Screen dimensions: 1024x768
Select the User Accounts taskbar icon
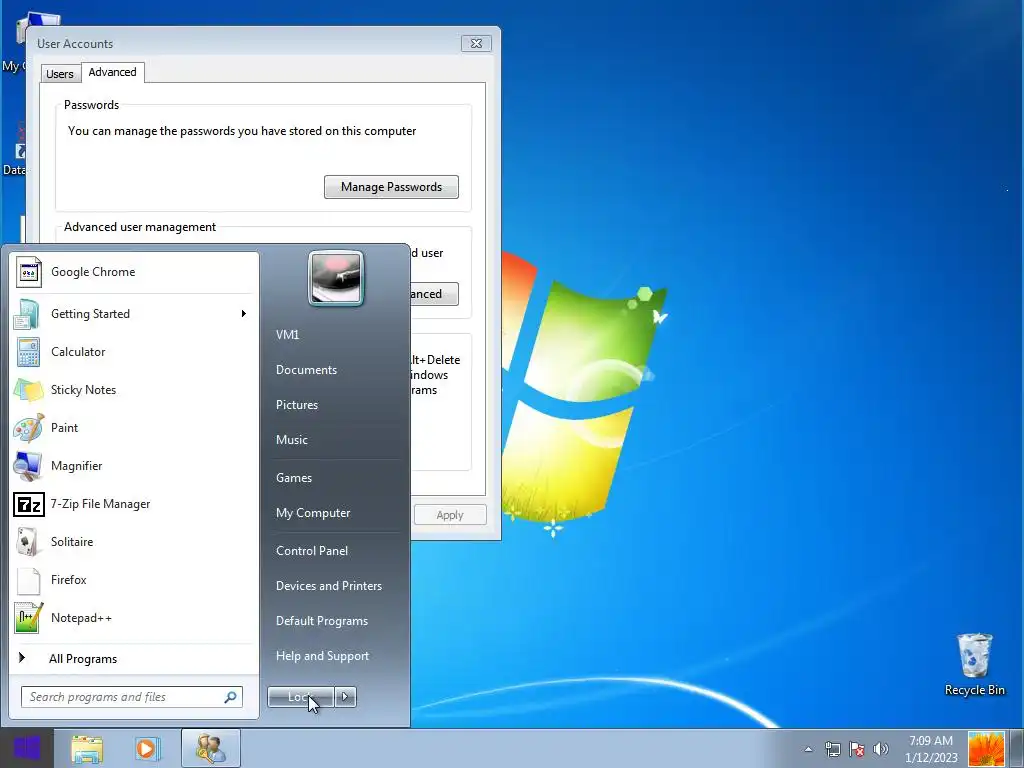coord(210,748)
